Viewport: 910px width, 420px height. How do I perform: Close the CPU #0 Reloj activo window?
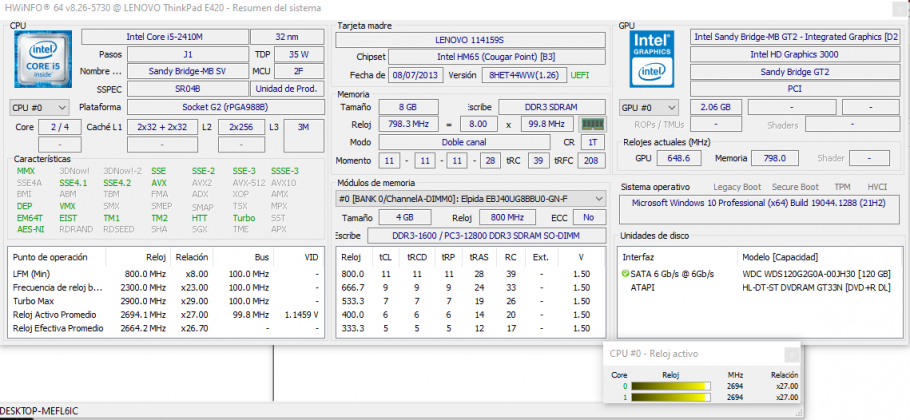[791, 355]
